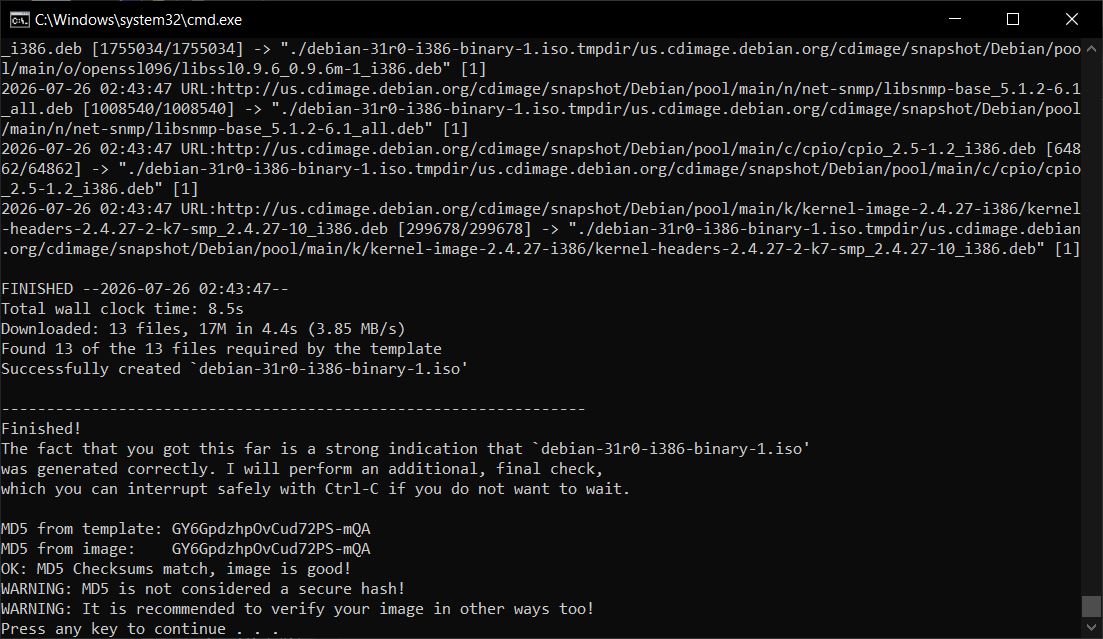Click the empty scrollbar track above thumb
1103x639 pixels.
click(x=1091, y=324)
